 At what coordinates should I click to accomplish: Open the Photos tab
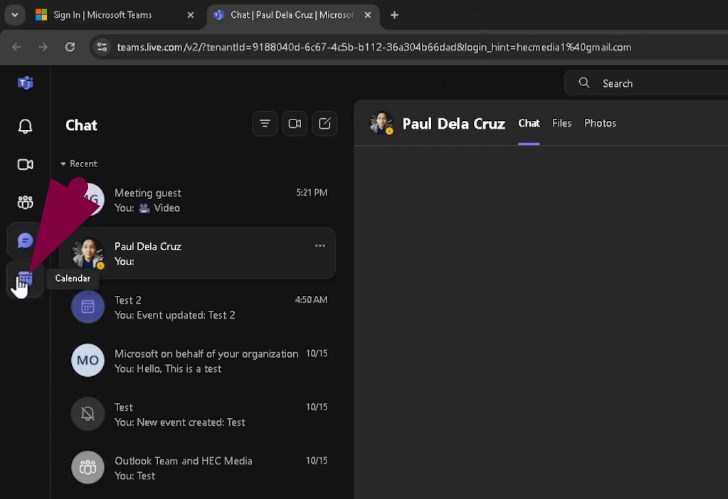(x=600, y=123)
